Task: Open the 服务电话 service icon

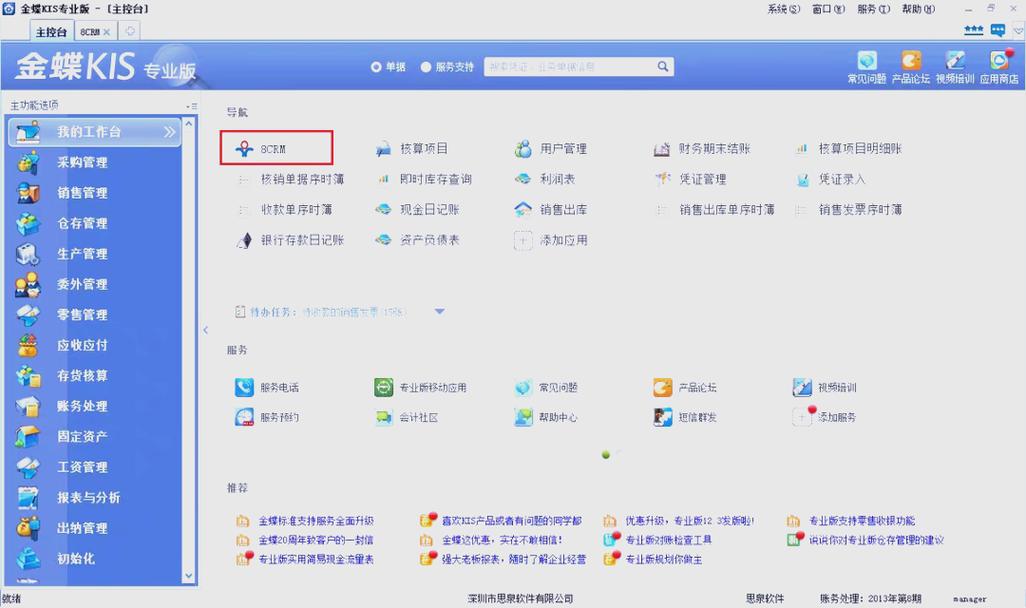Action: pos(266,387)
